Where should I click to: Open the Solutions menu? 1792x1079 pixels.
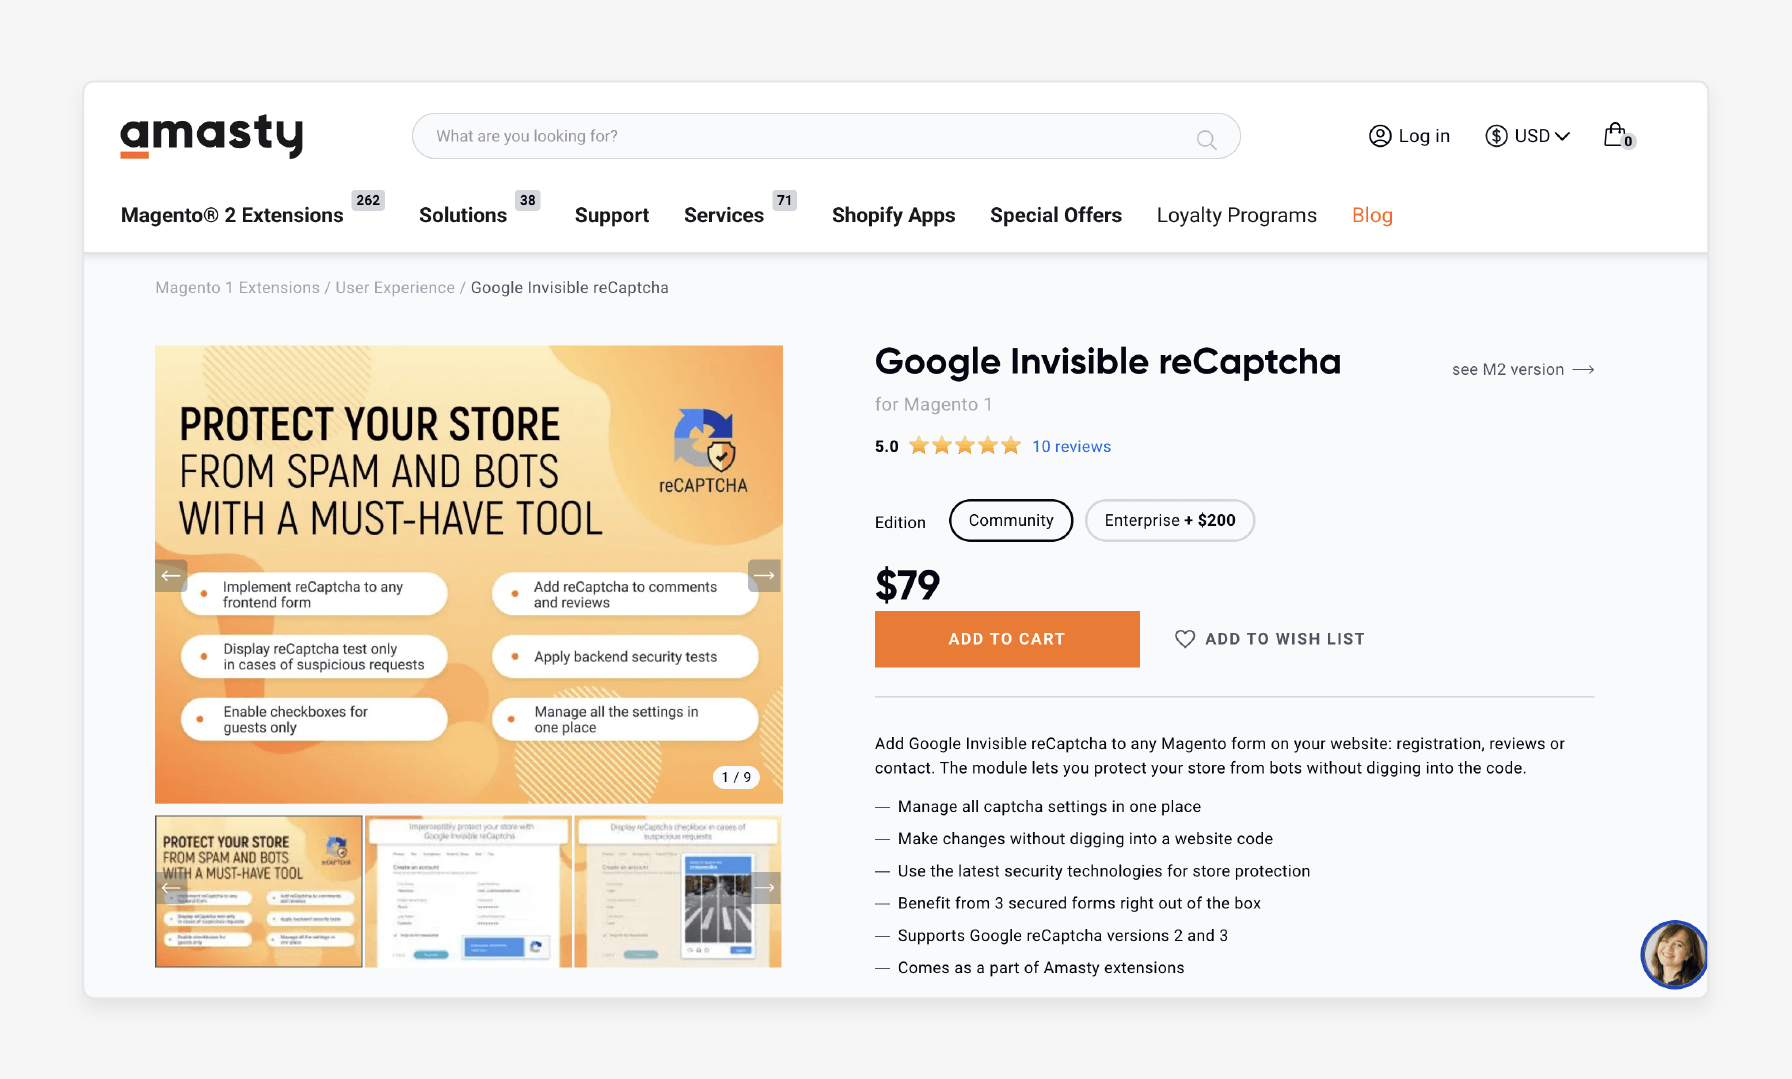[x=463, y=215]
